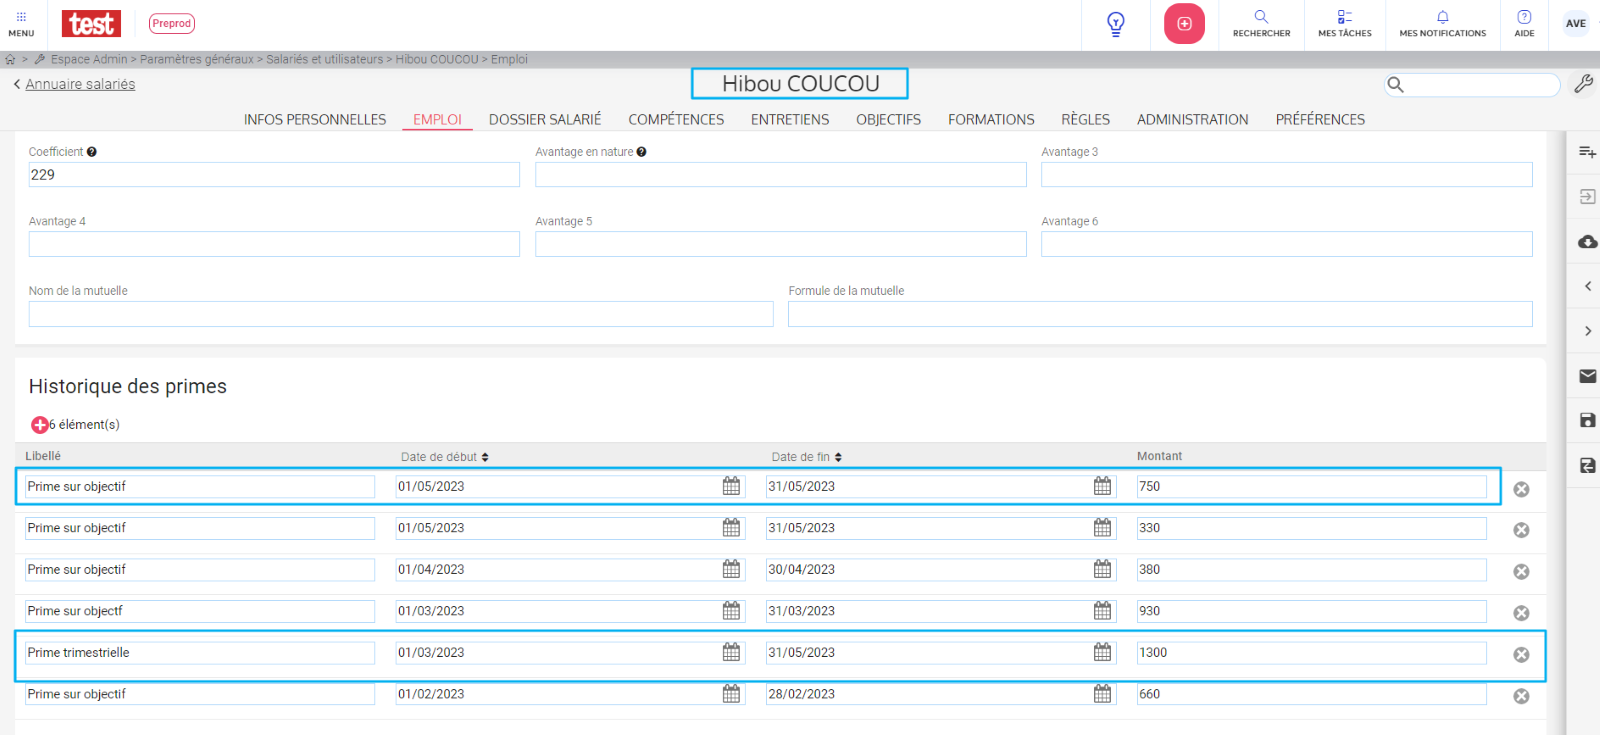The width and height of the screenshot is (1600, 735).
Task: Go to previous employee chevron
Action: tap(1588, 287)
